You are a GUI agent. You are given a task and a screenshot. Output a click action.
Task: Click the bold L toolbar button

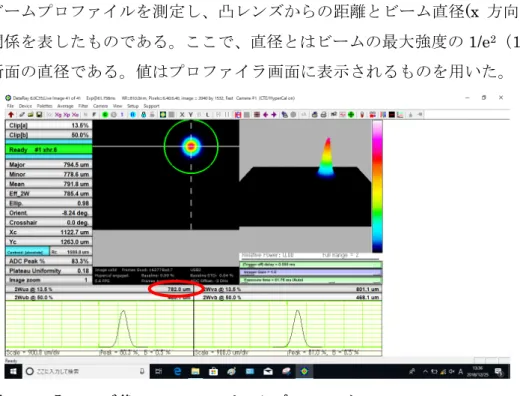(x=207, y=115)
